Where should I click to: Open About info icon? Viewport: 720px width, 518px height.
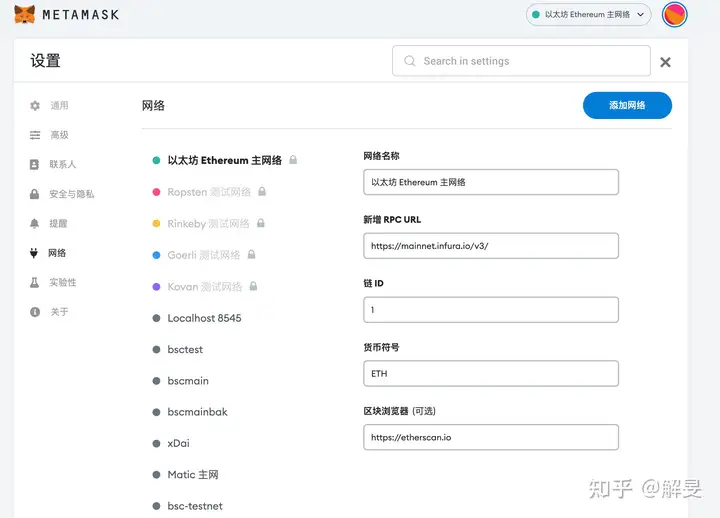click(35, 312)
